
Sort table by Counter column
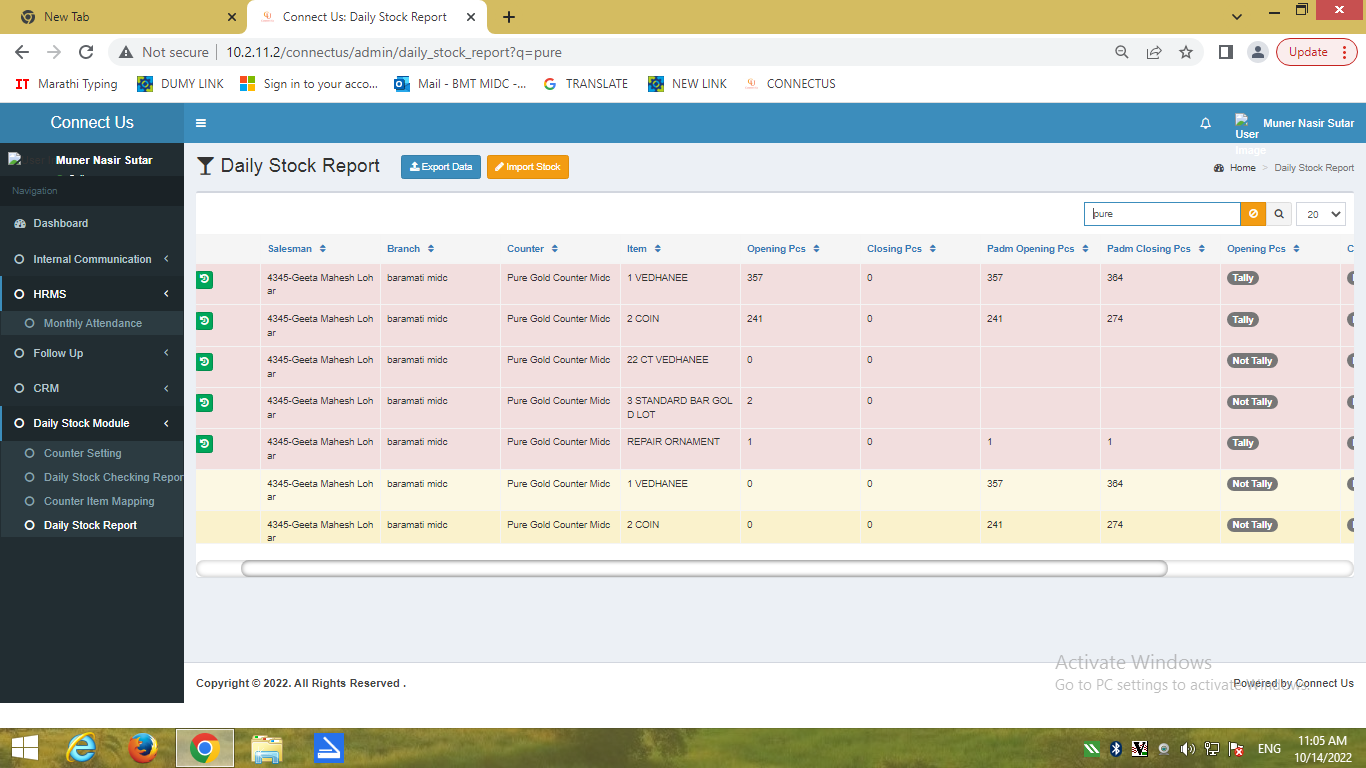[532, 249]
